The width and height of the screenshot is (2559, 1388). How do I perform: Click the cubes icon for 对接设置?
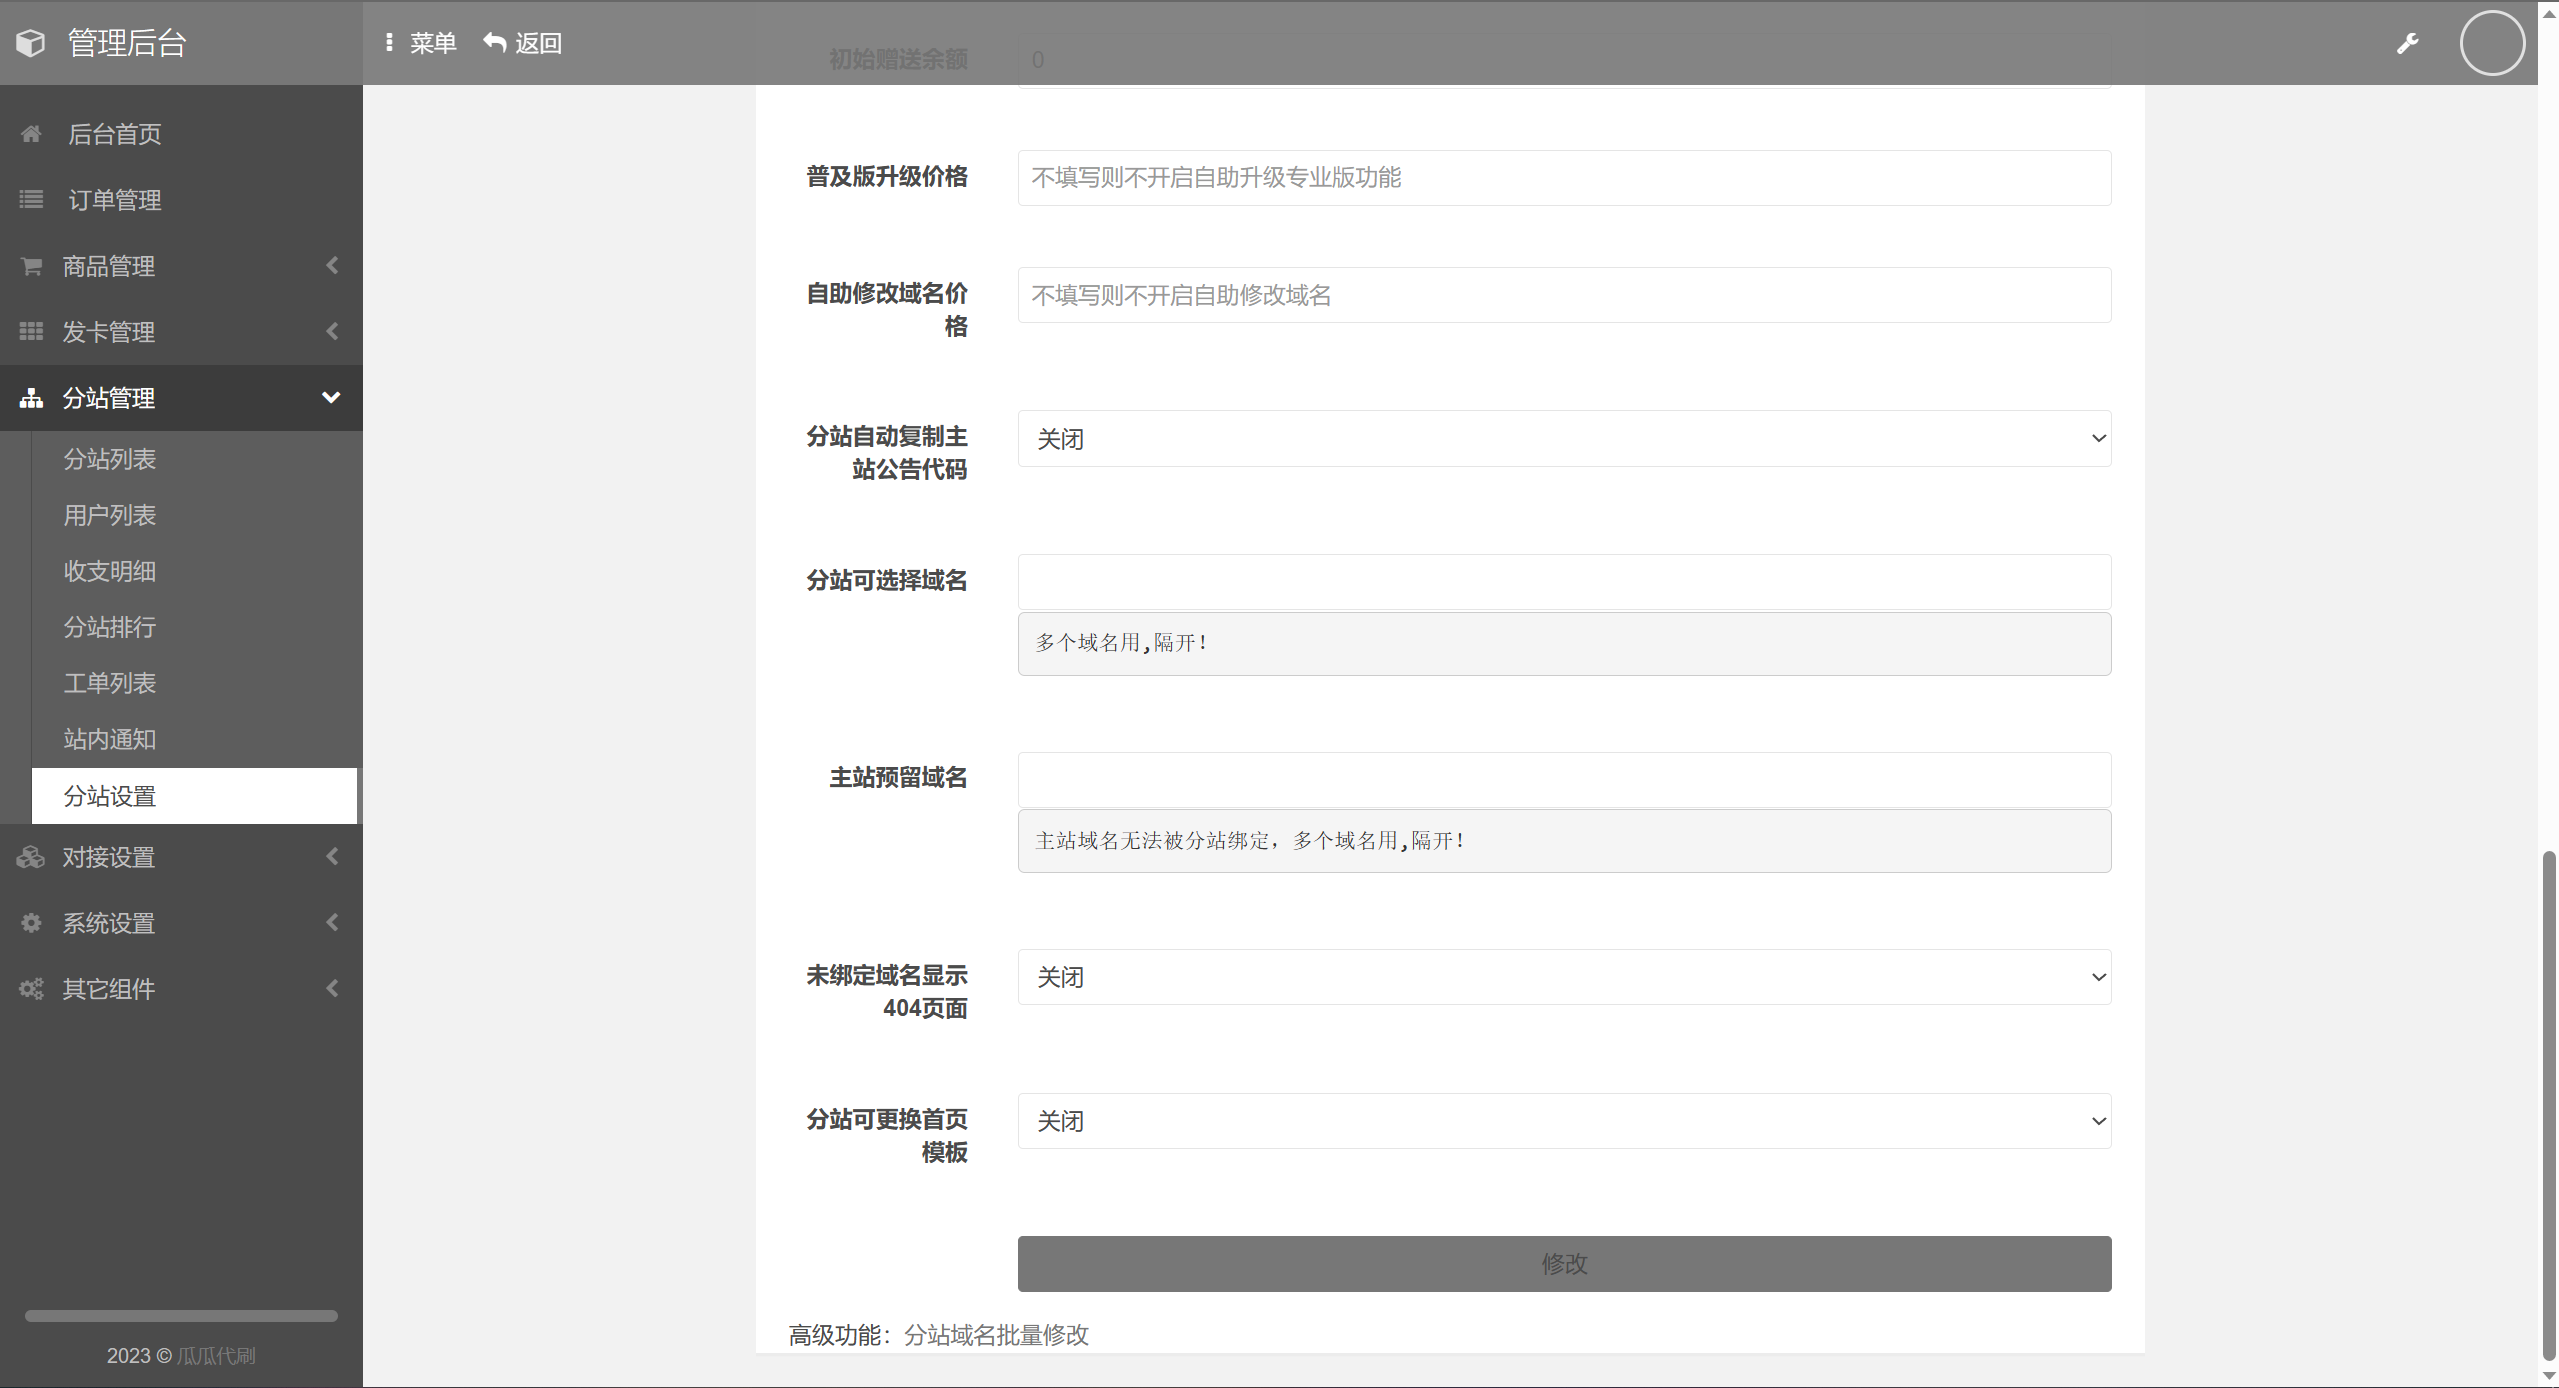coord(31,857)
